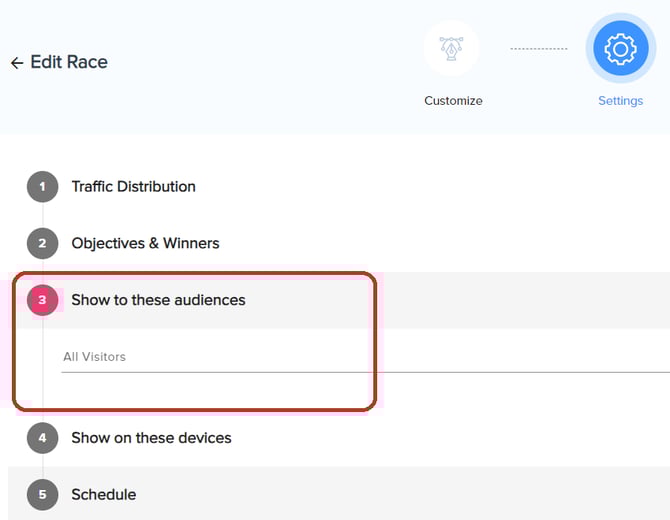Click the step 1 number circle

click(x=42, y=187)
